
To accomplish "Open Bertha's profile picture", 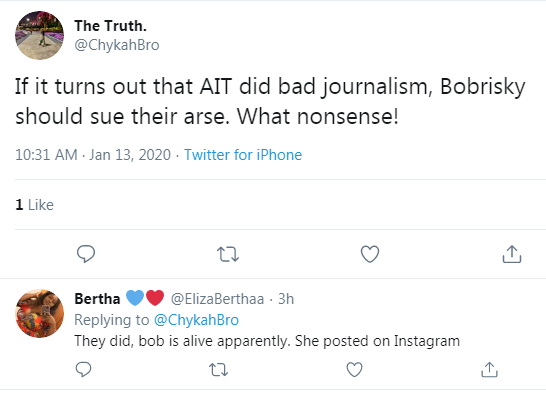I will (x=39, y=313).
